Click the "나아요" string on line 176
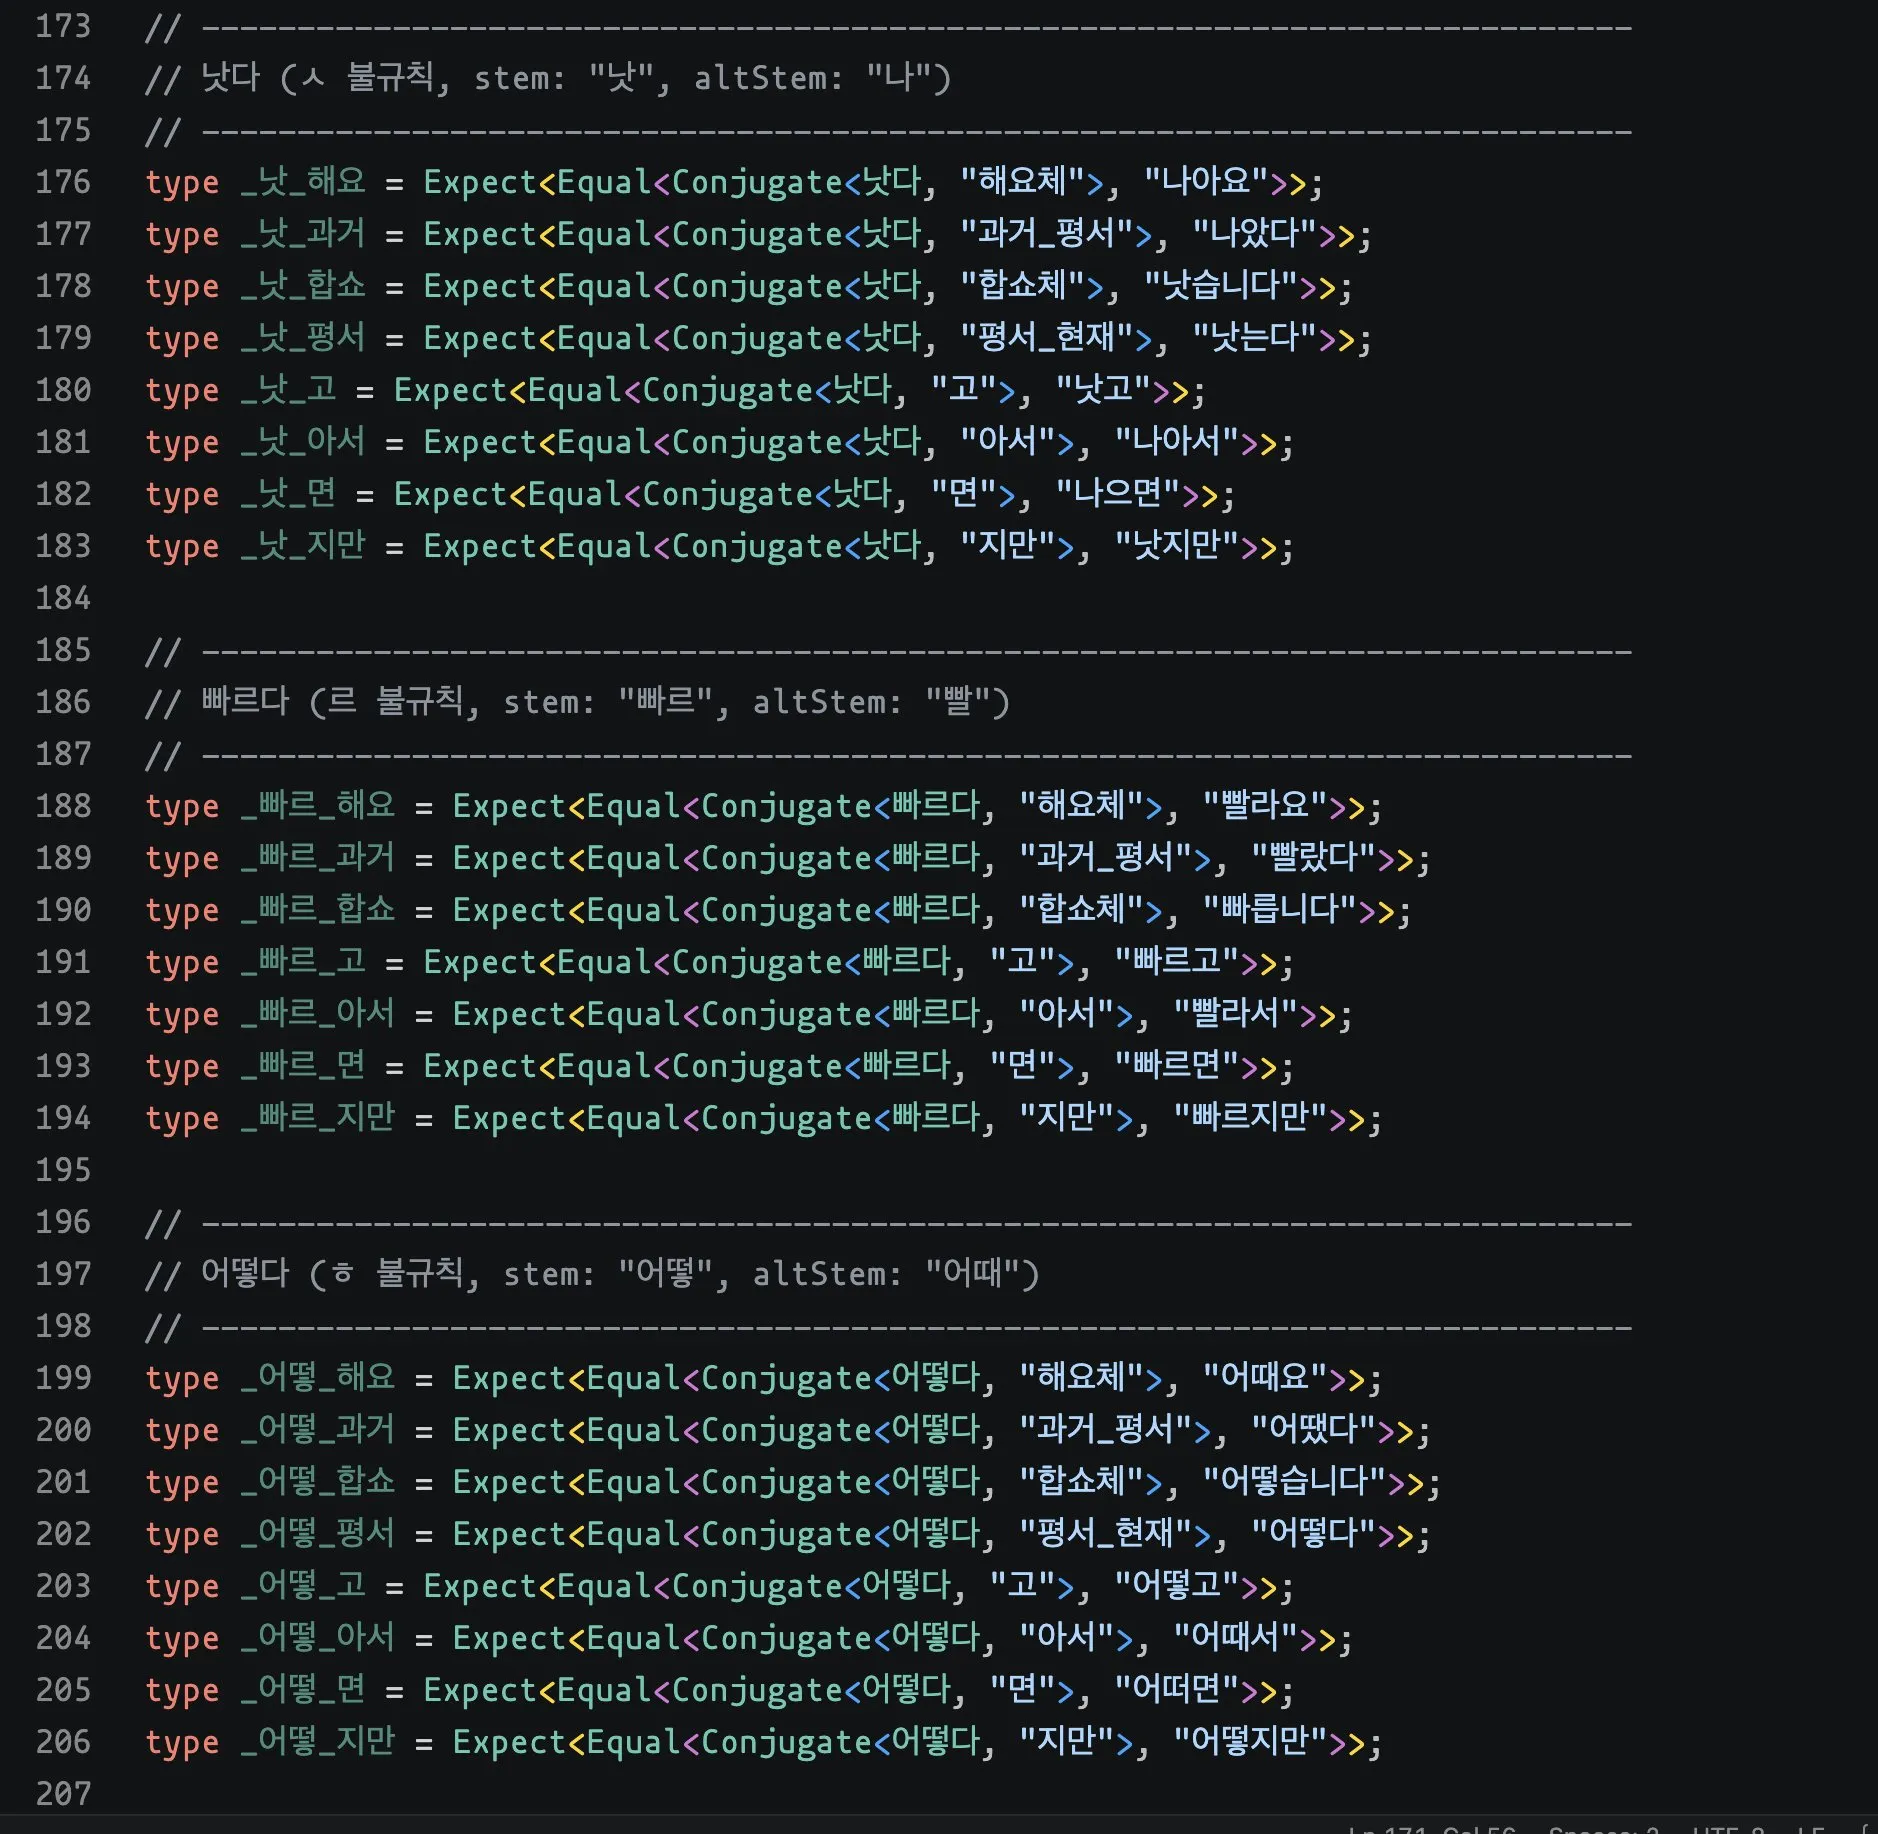The height and width of the screenshot is (1834, 1878). pos(1206,182)
